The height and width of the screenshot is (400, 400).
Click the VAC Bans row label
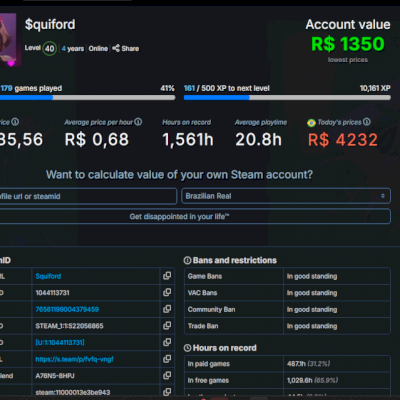202,293
